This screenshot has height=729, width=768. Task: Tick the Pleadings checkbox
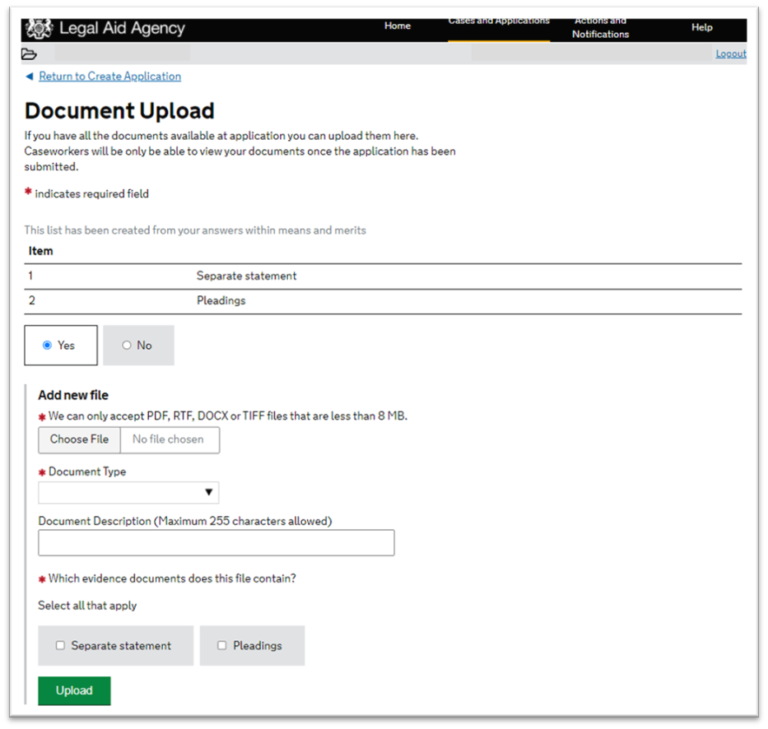[222, 646]
